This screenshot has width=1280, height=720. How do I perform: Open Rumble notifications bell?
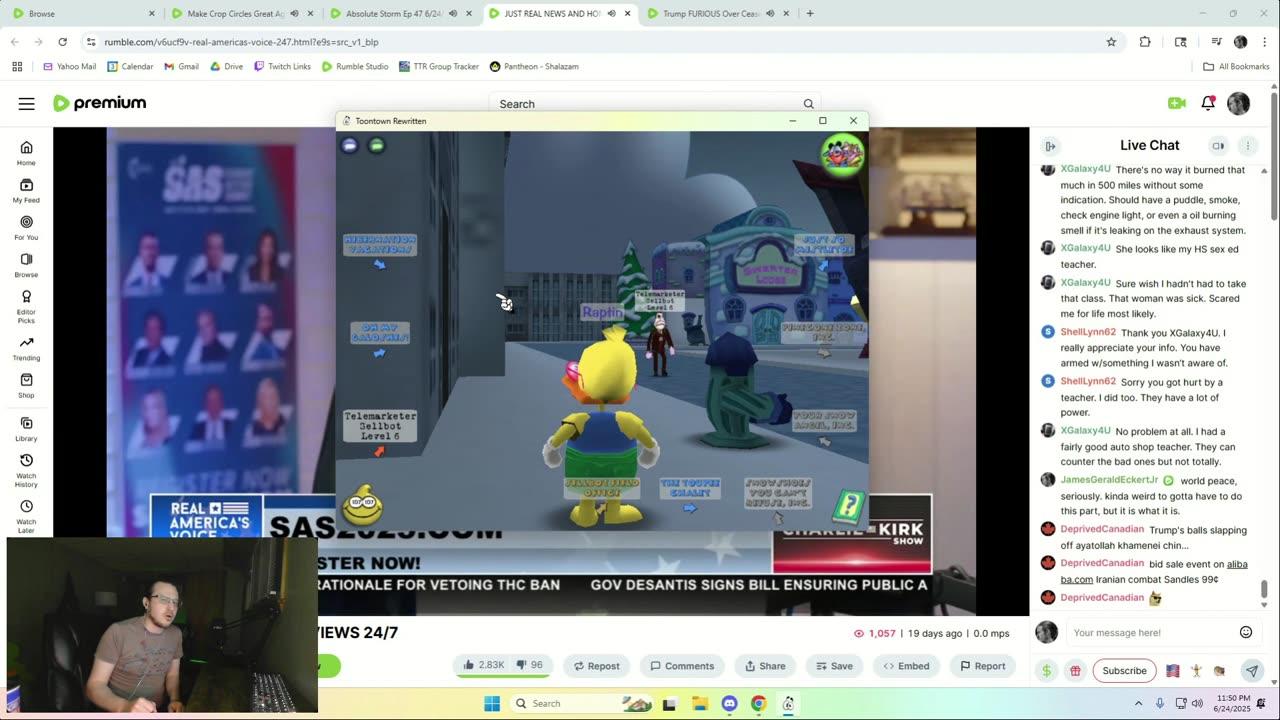tap(1208, 103)
